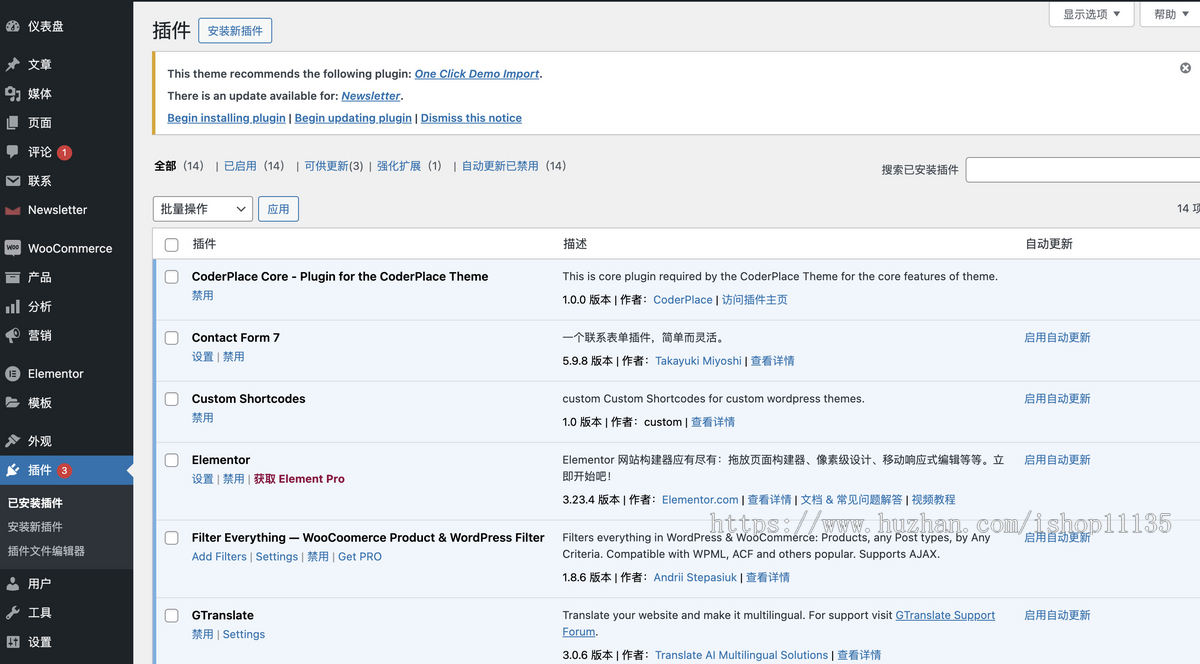Click the 安装新插件 button beside title
Screen dimensions: 1200x664
click(x=235, y=31)
